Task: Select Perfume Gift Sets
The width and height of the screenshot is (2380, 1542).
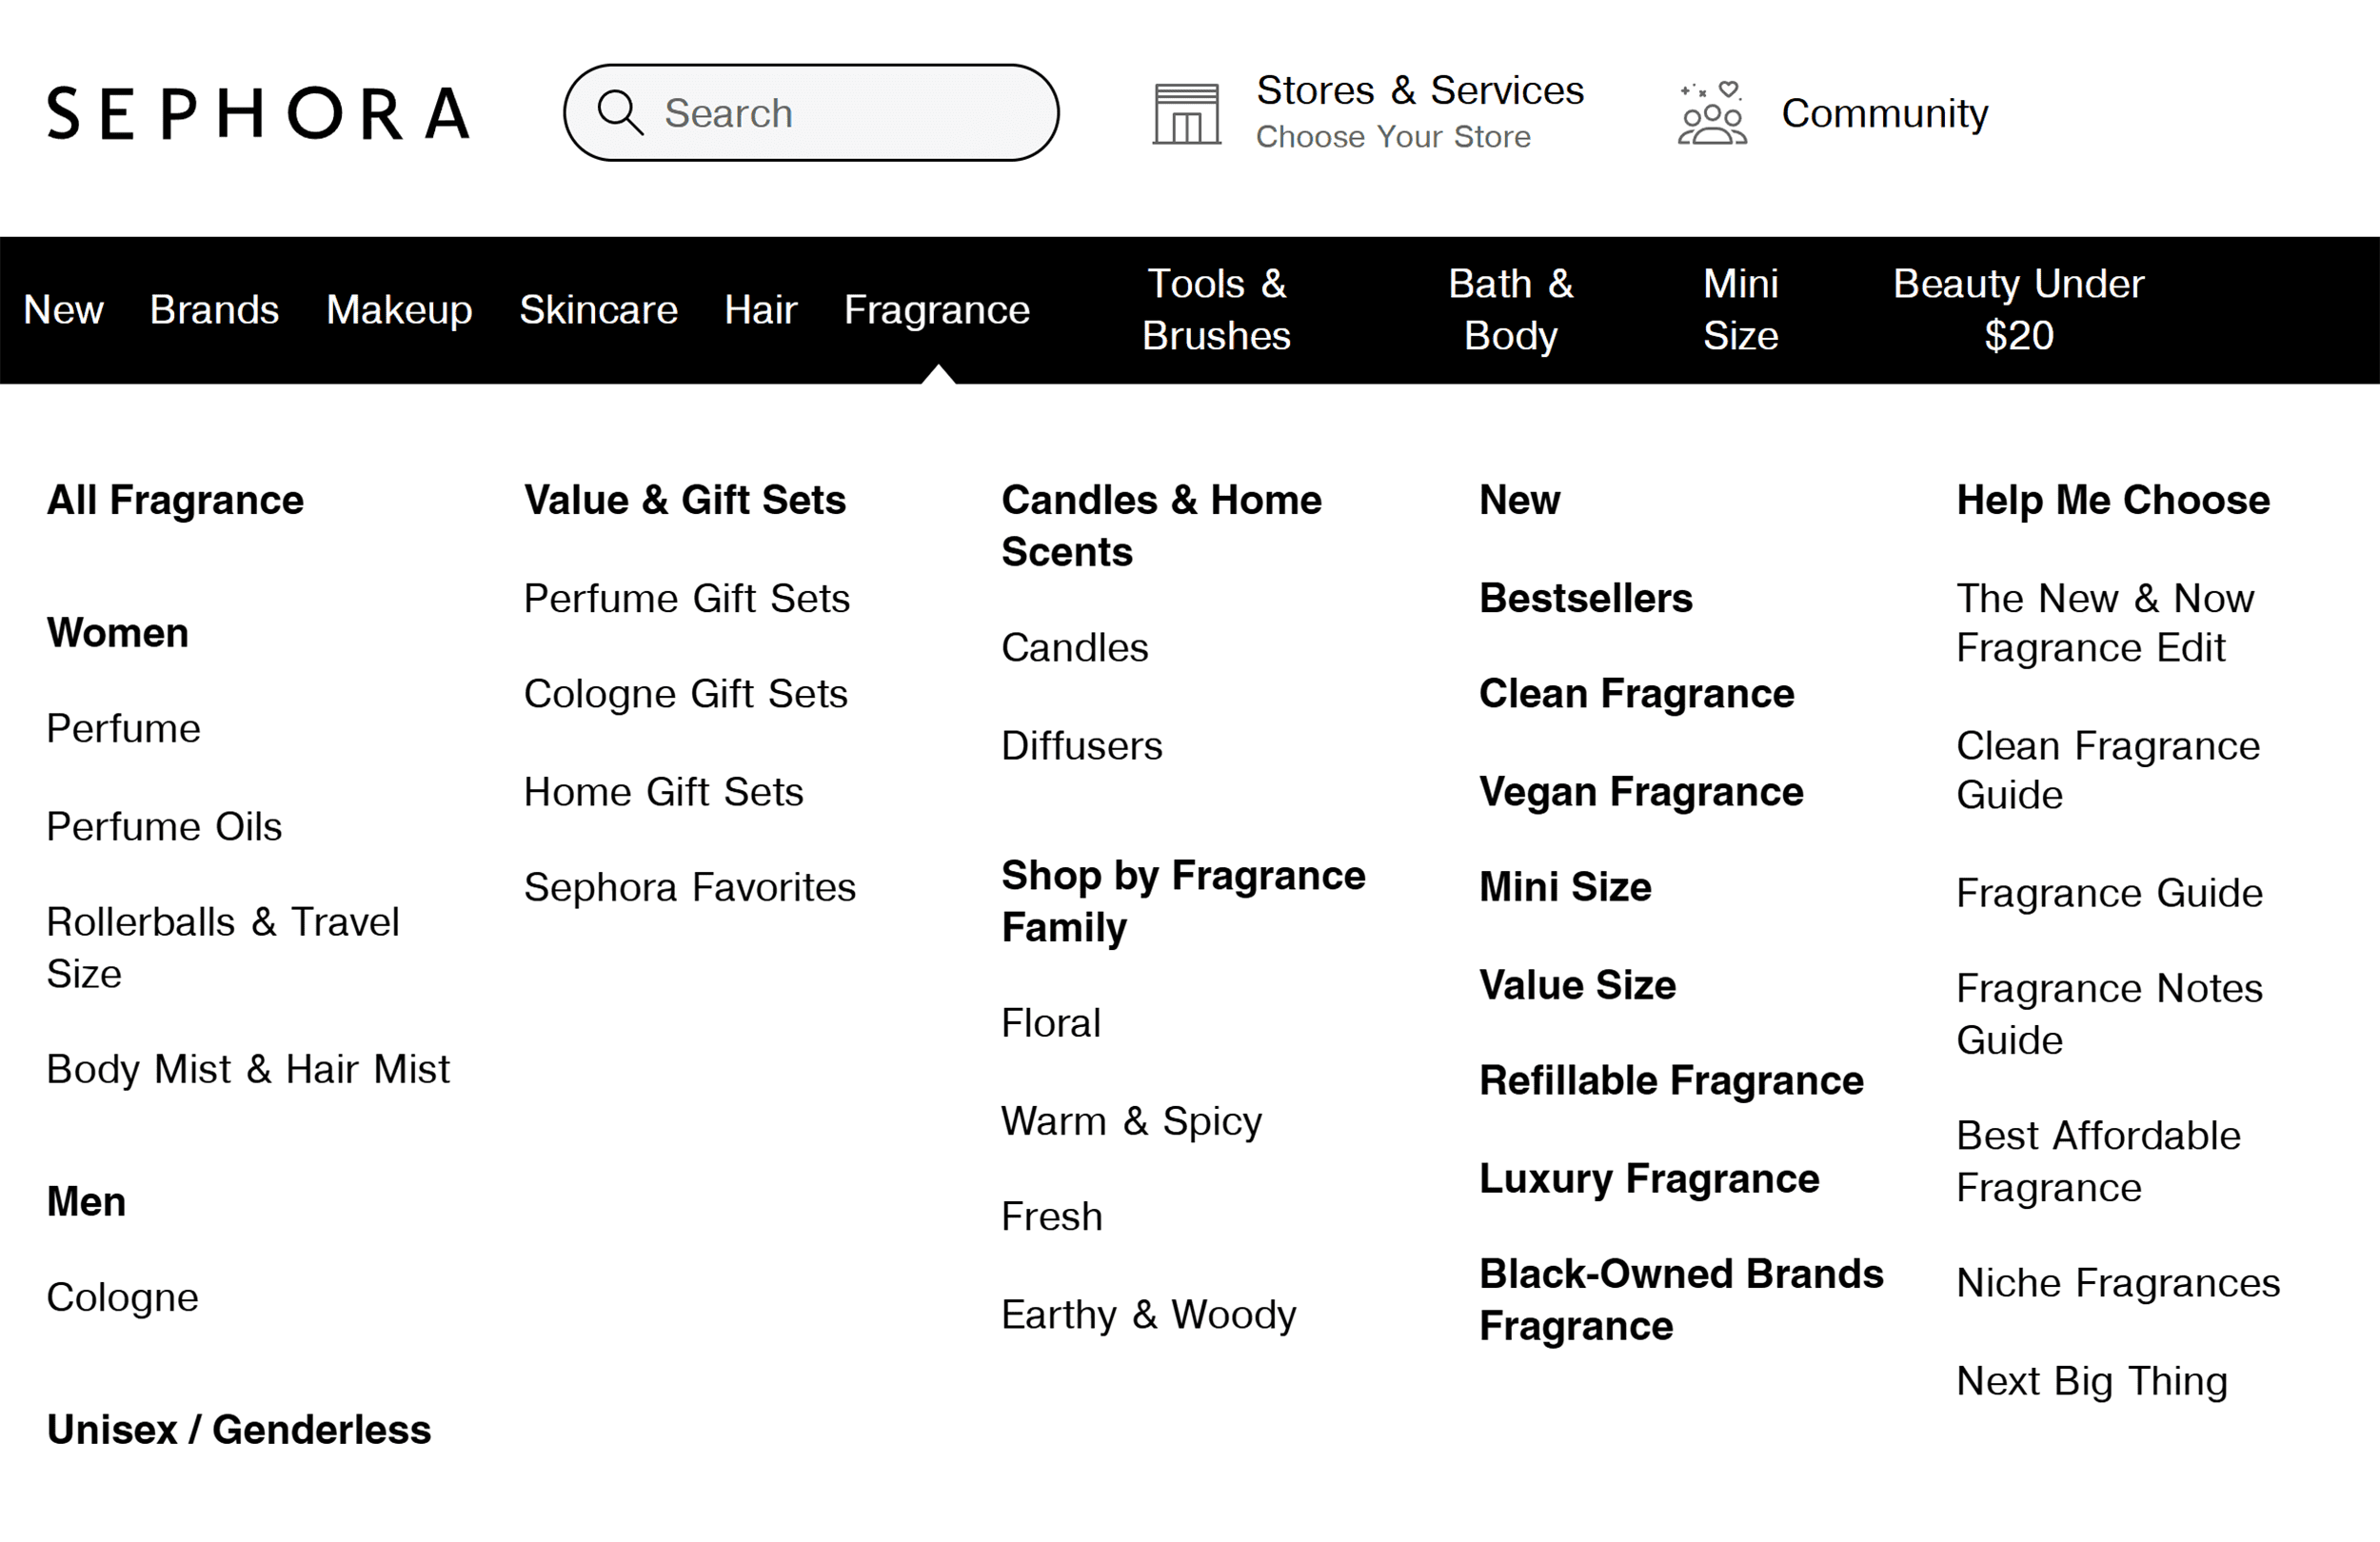Action: tap(687, 599)
